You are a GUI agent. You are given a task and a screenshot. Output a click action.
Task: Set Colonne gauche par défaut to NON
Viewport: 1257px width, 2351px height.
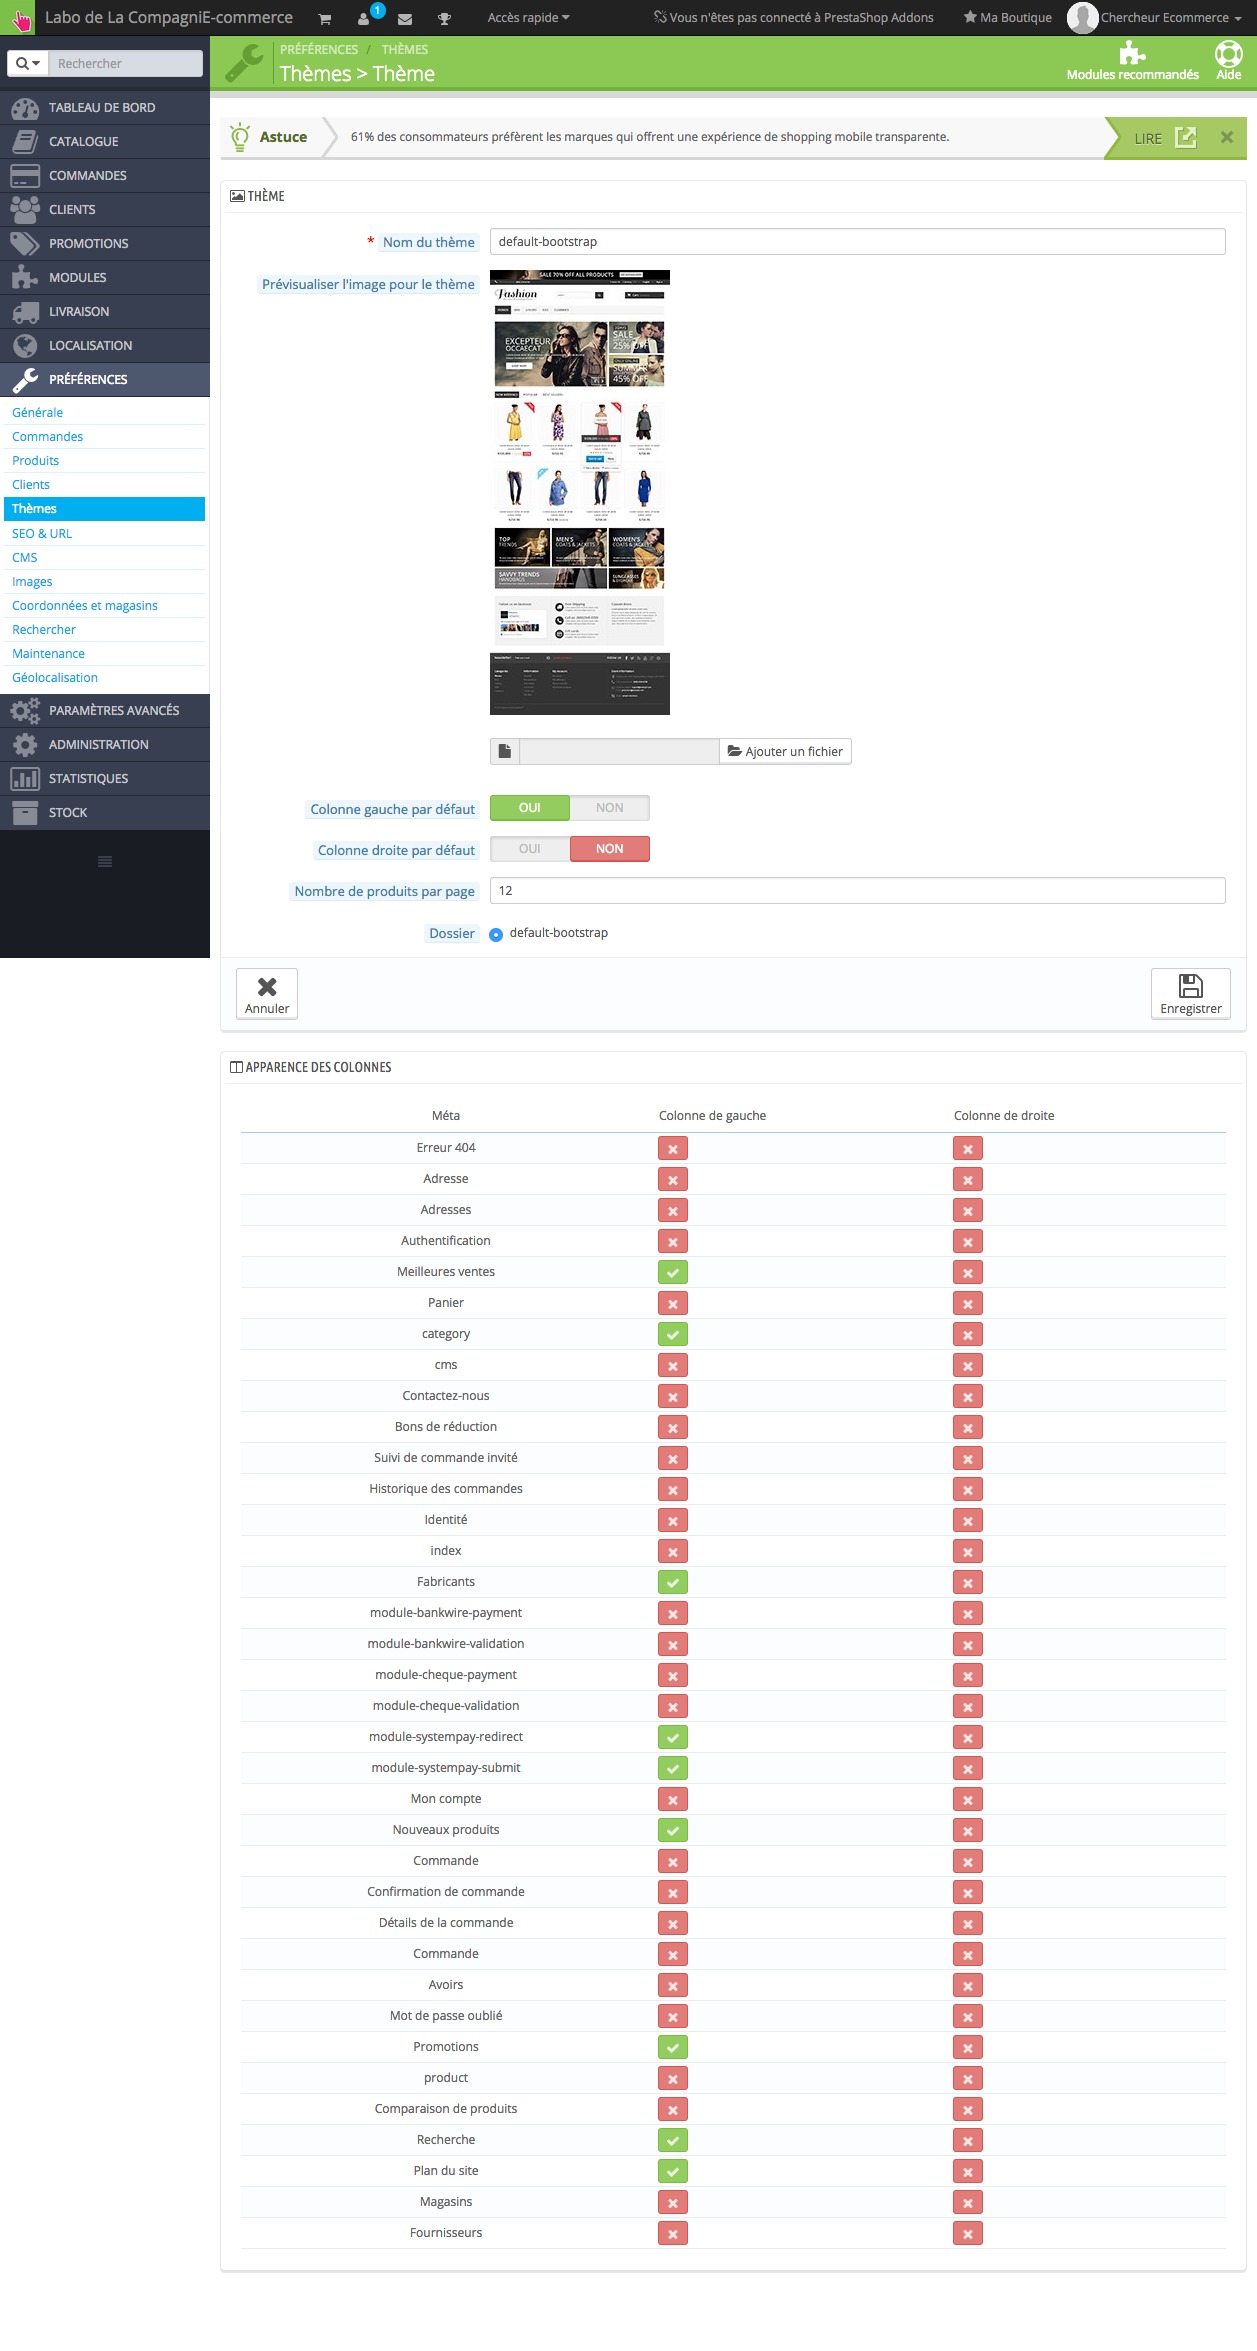pyautogui.click(x=609, y=808)
